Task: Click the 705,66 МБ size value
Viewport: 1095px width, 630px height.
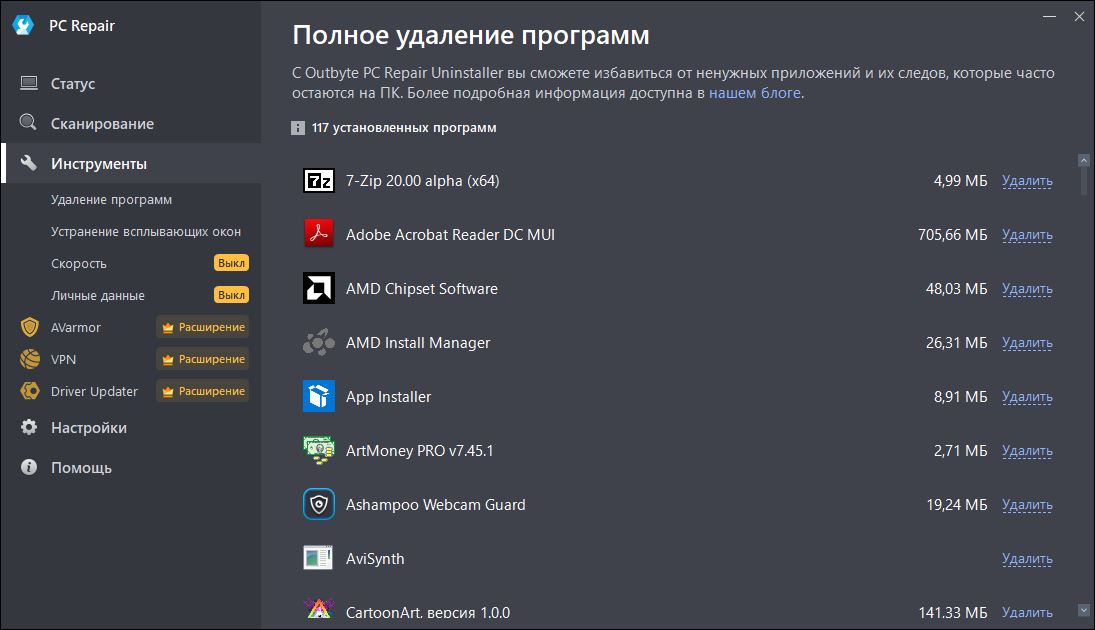Action: coord(953,235)
